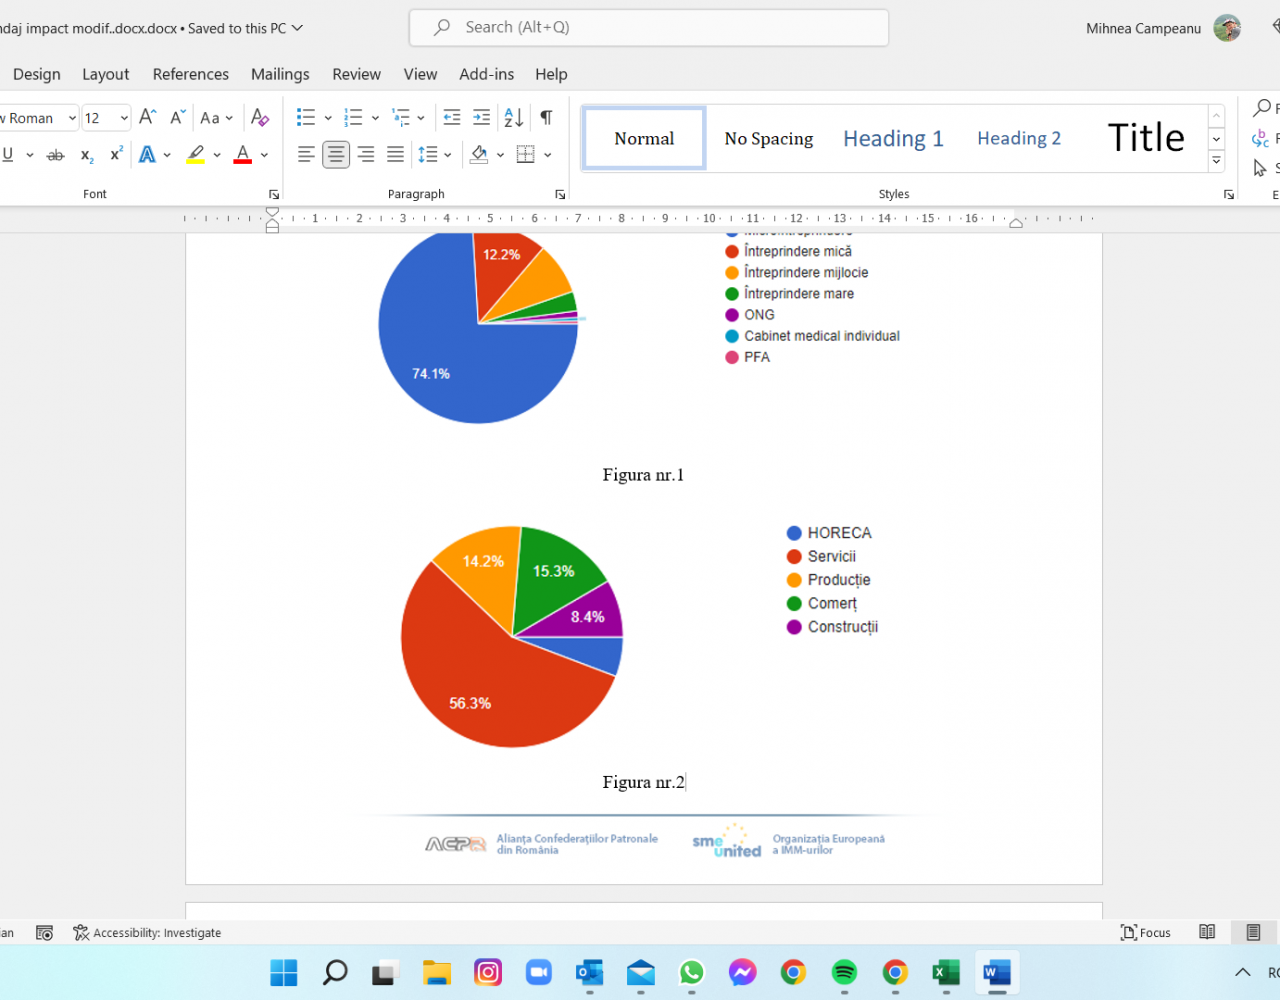
Task: Click the Search box in title bar
Action: pyautogui.click(x=648, y=28)
